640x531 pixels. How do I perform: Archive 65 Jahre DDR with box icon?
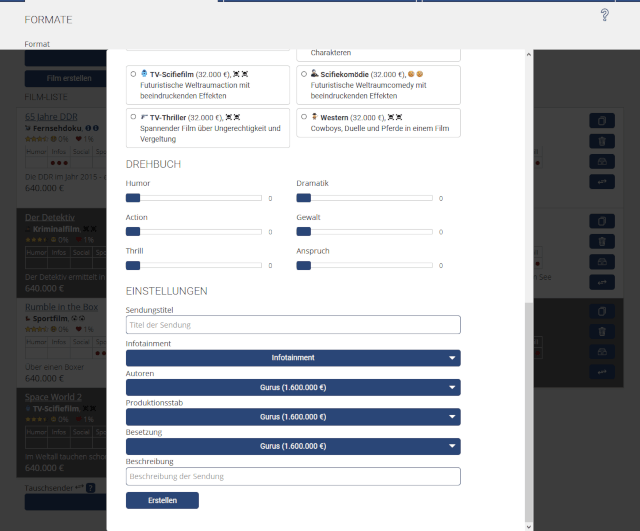click(602, 162)
